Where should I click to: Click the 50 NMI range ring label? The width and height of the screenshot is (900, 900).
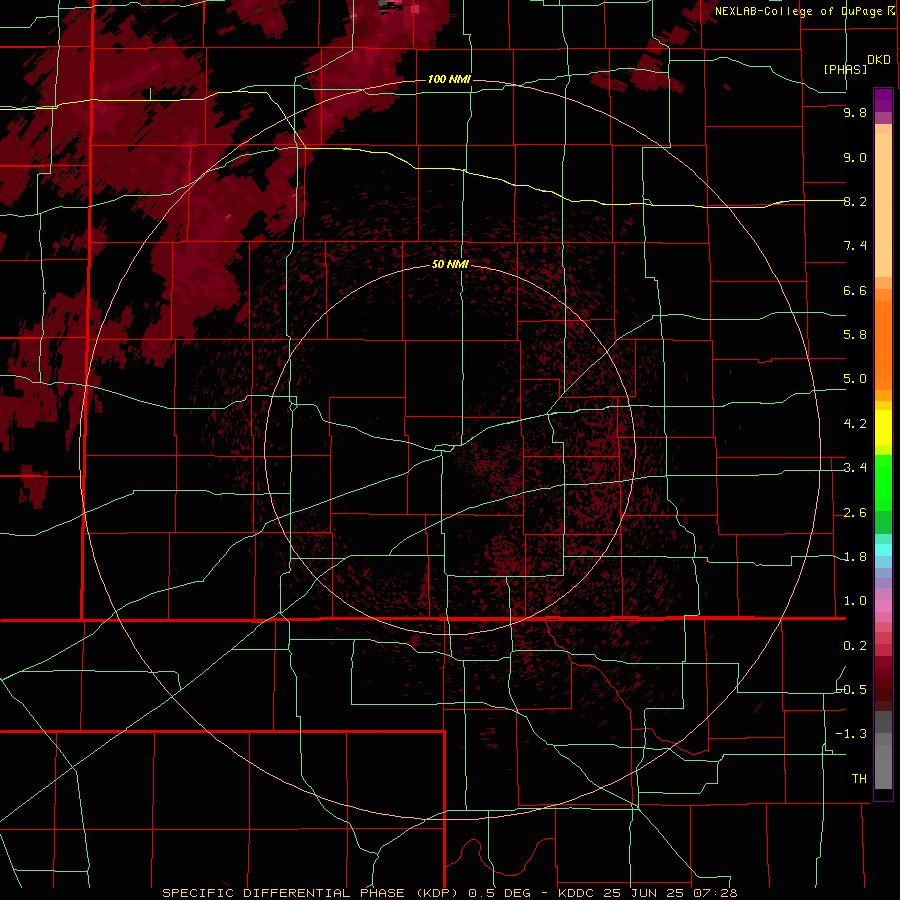click(451, 264)
